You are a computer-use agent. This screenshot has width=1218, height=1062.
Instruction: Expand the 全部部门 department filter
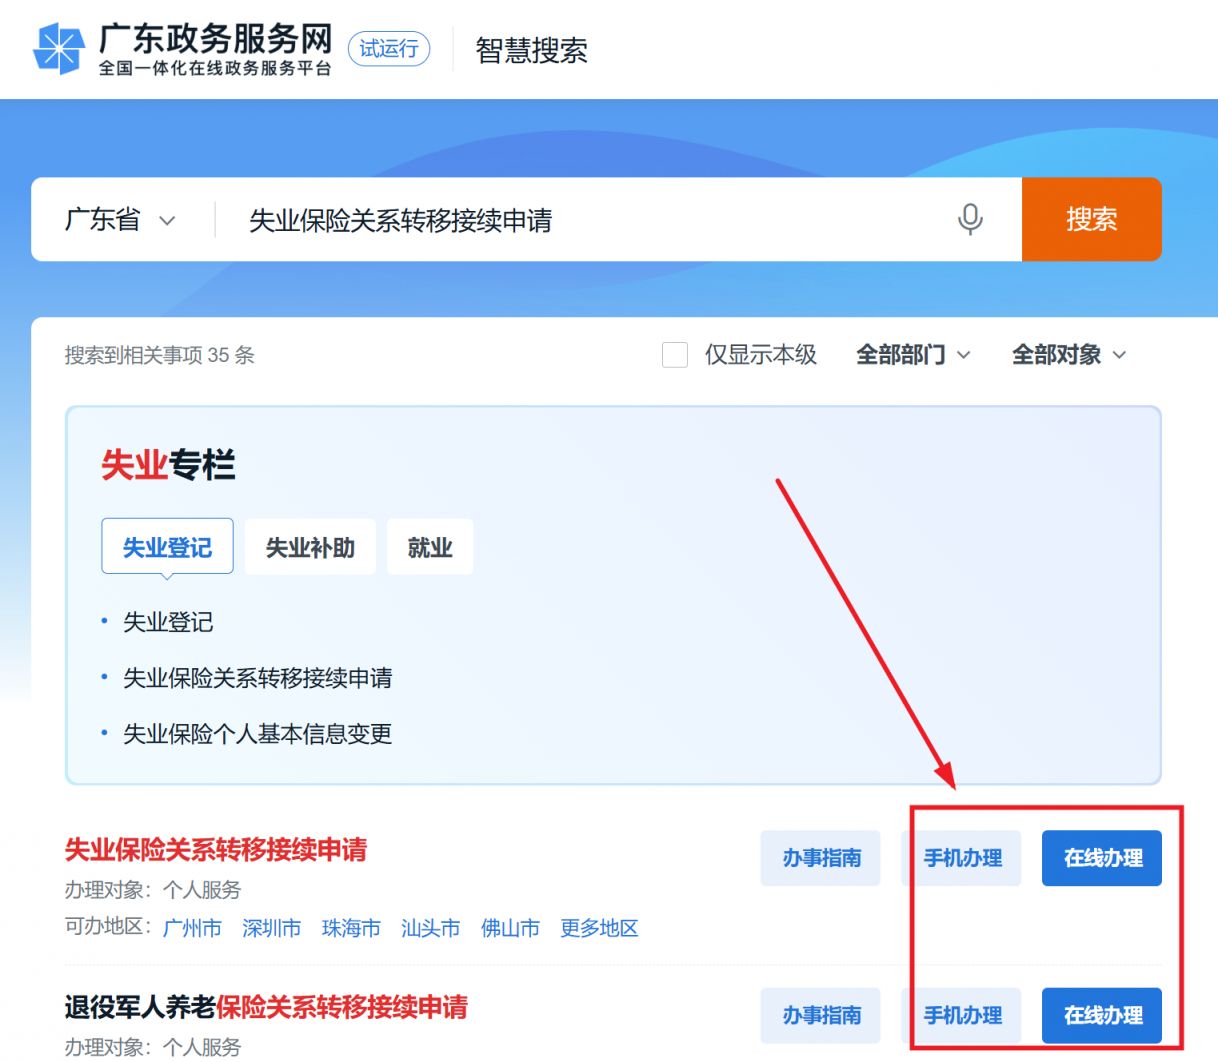click(x=913, y=355)
